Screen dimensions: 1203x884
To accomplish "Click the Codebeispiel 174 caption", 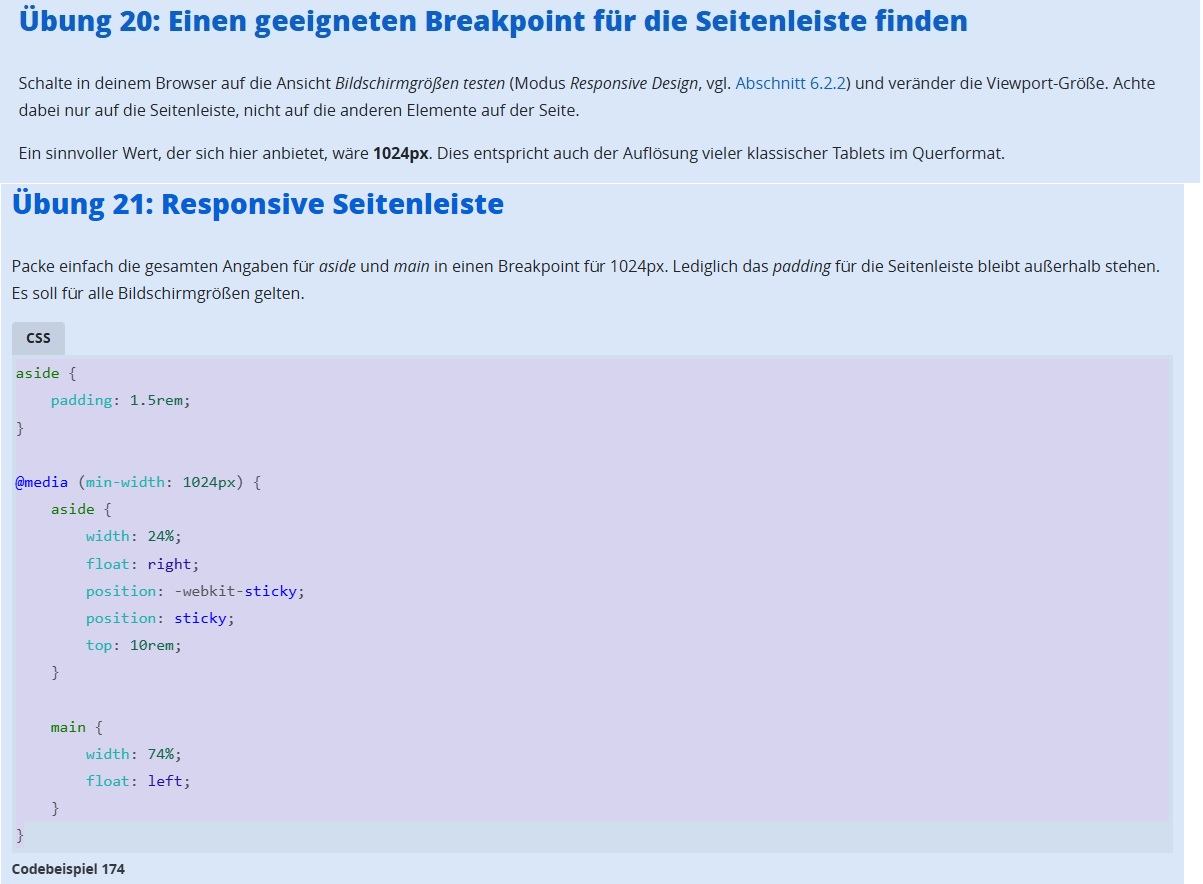I will 68,869.
